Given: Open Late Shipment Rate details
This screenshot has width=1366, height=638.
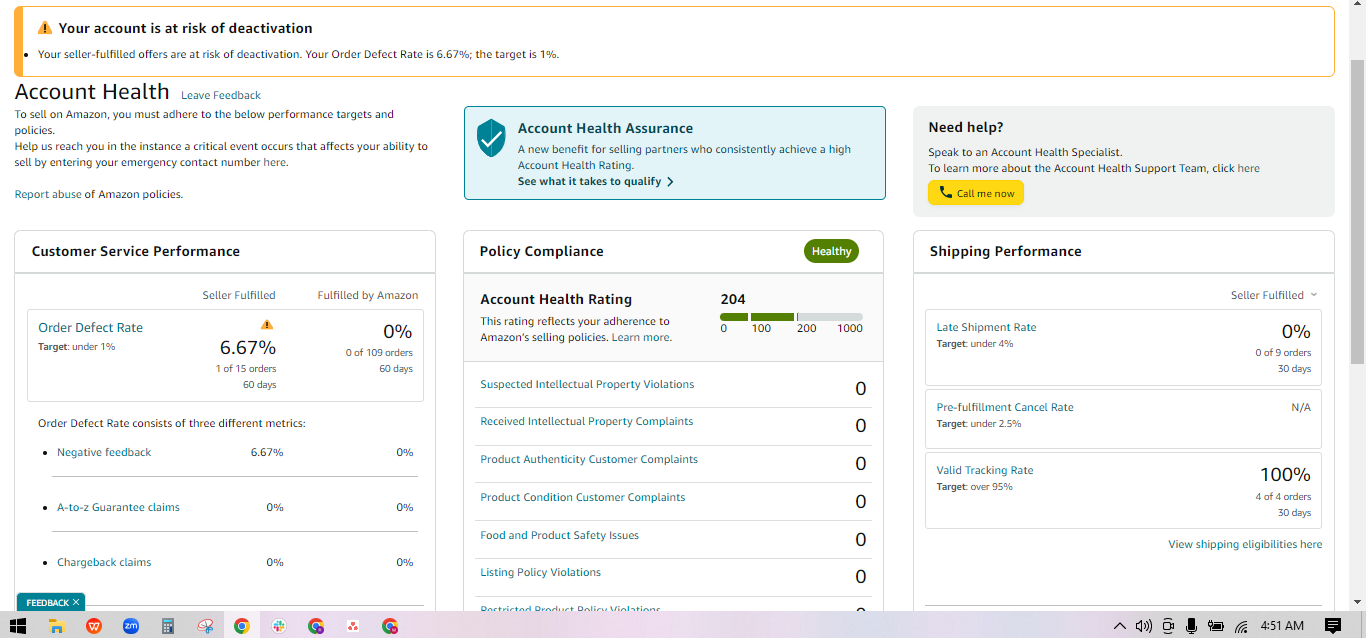Looking at the screenshot, I should pos(986,327).
